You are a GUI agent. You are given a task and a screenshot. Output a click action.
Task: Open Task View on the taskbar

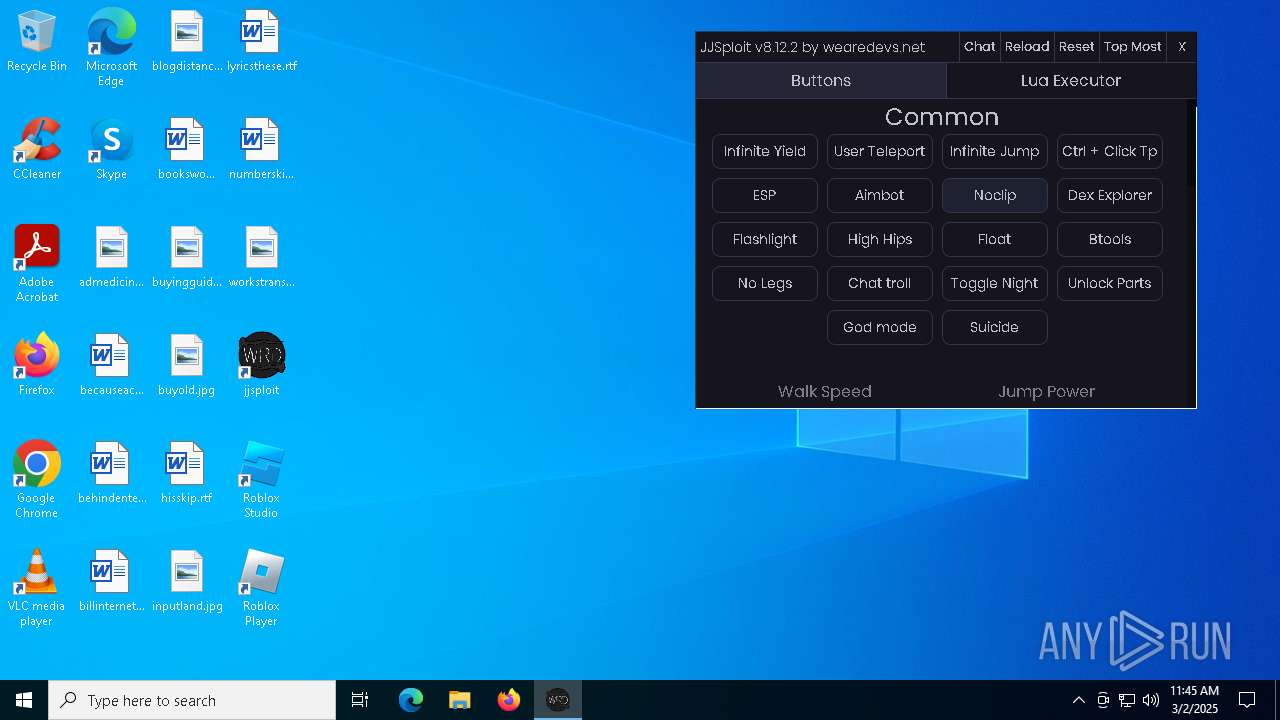[x=360, y=700]
